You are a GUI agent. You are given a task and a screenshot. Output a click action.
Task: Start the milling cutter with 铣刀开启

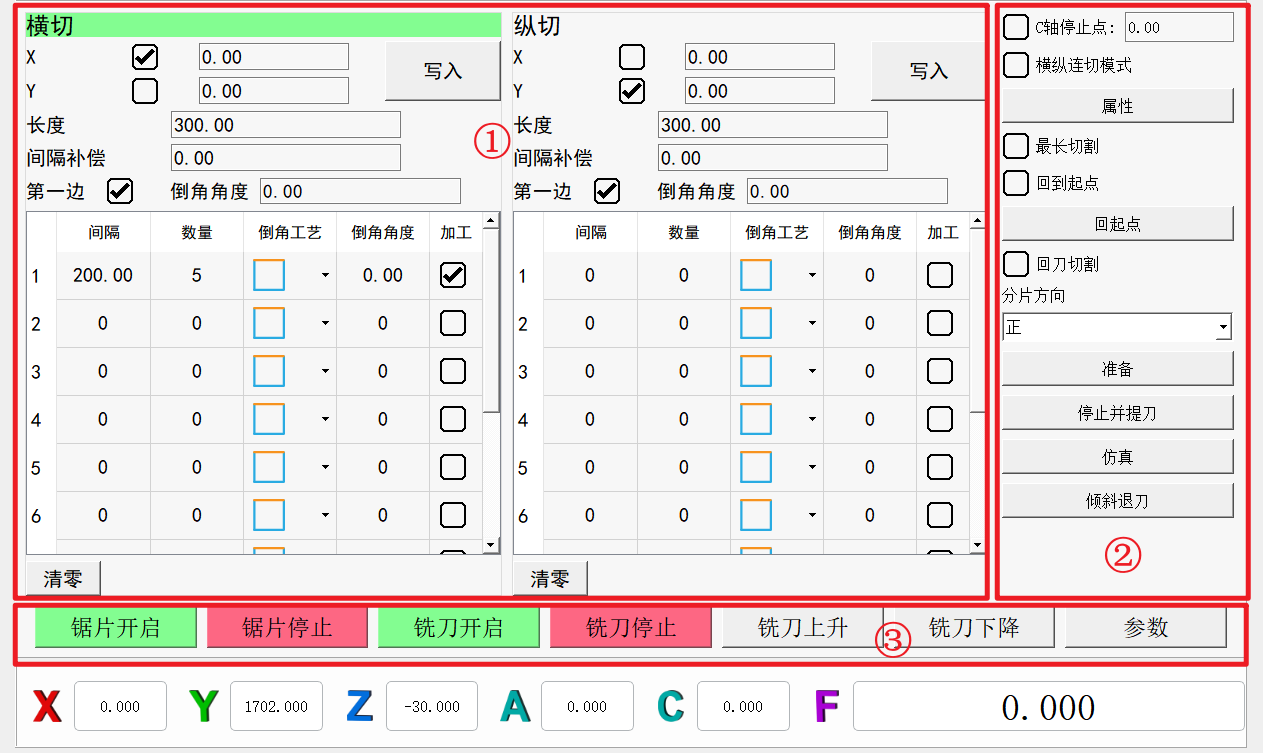(x=458, y=628)
